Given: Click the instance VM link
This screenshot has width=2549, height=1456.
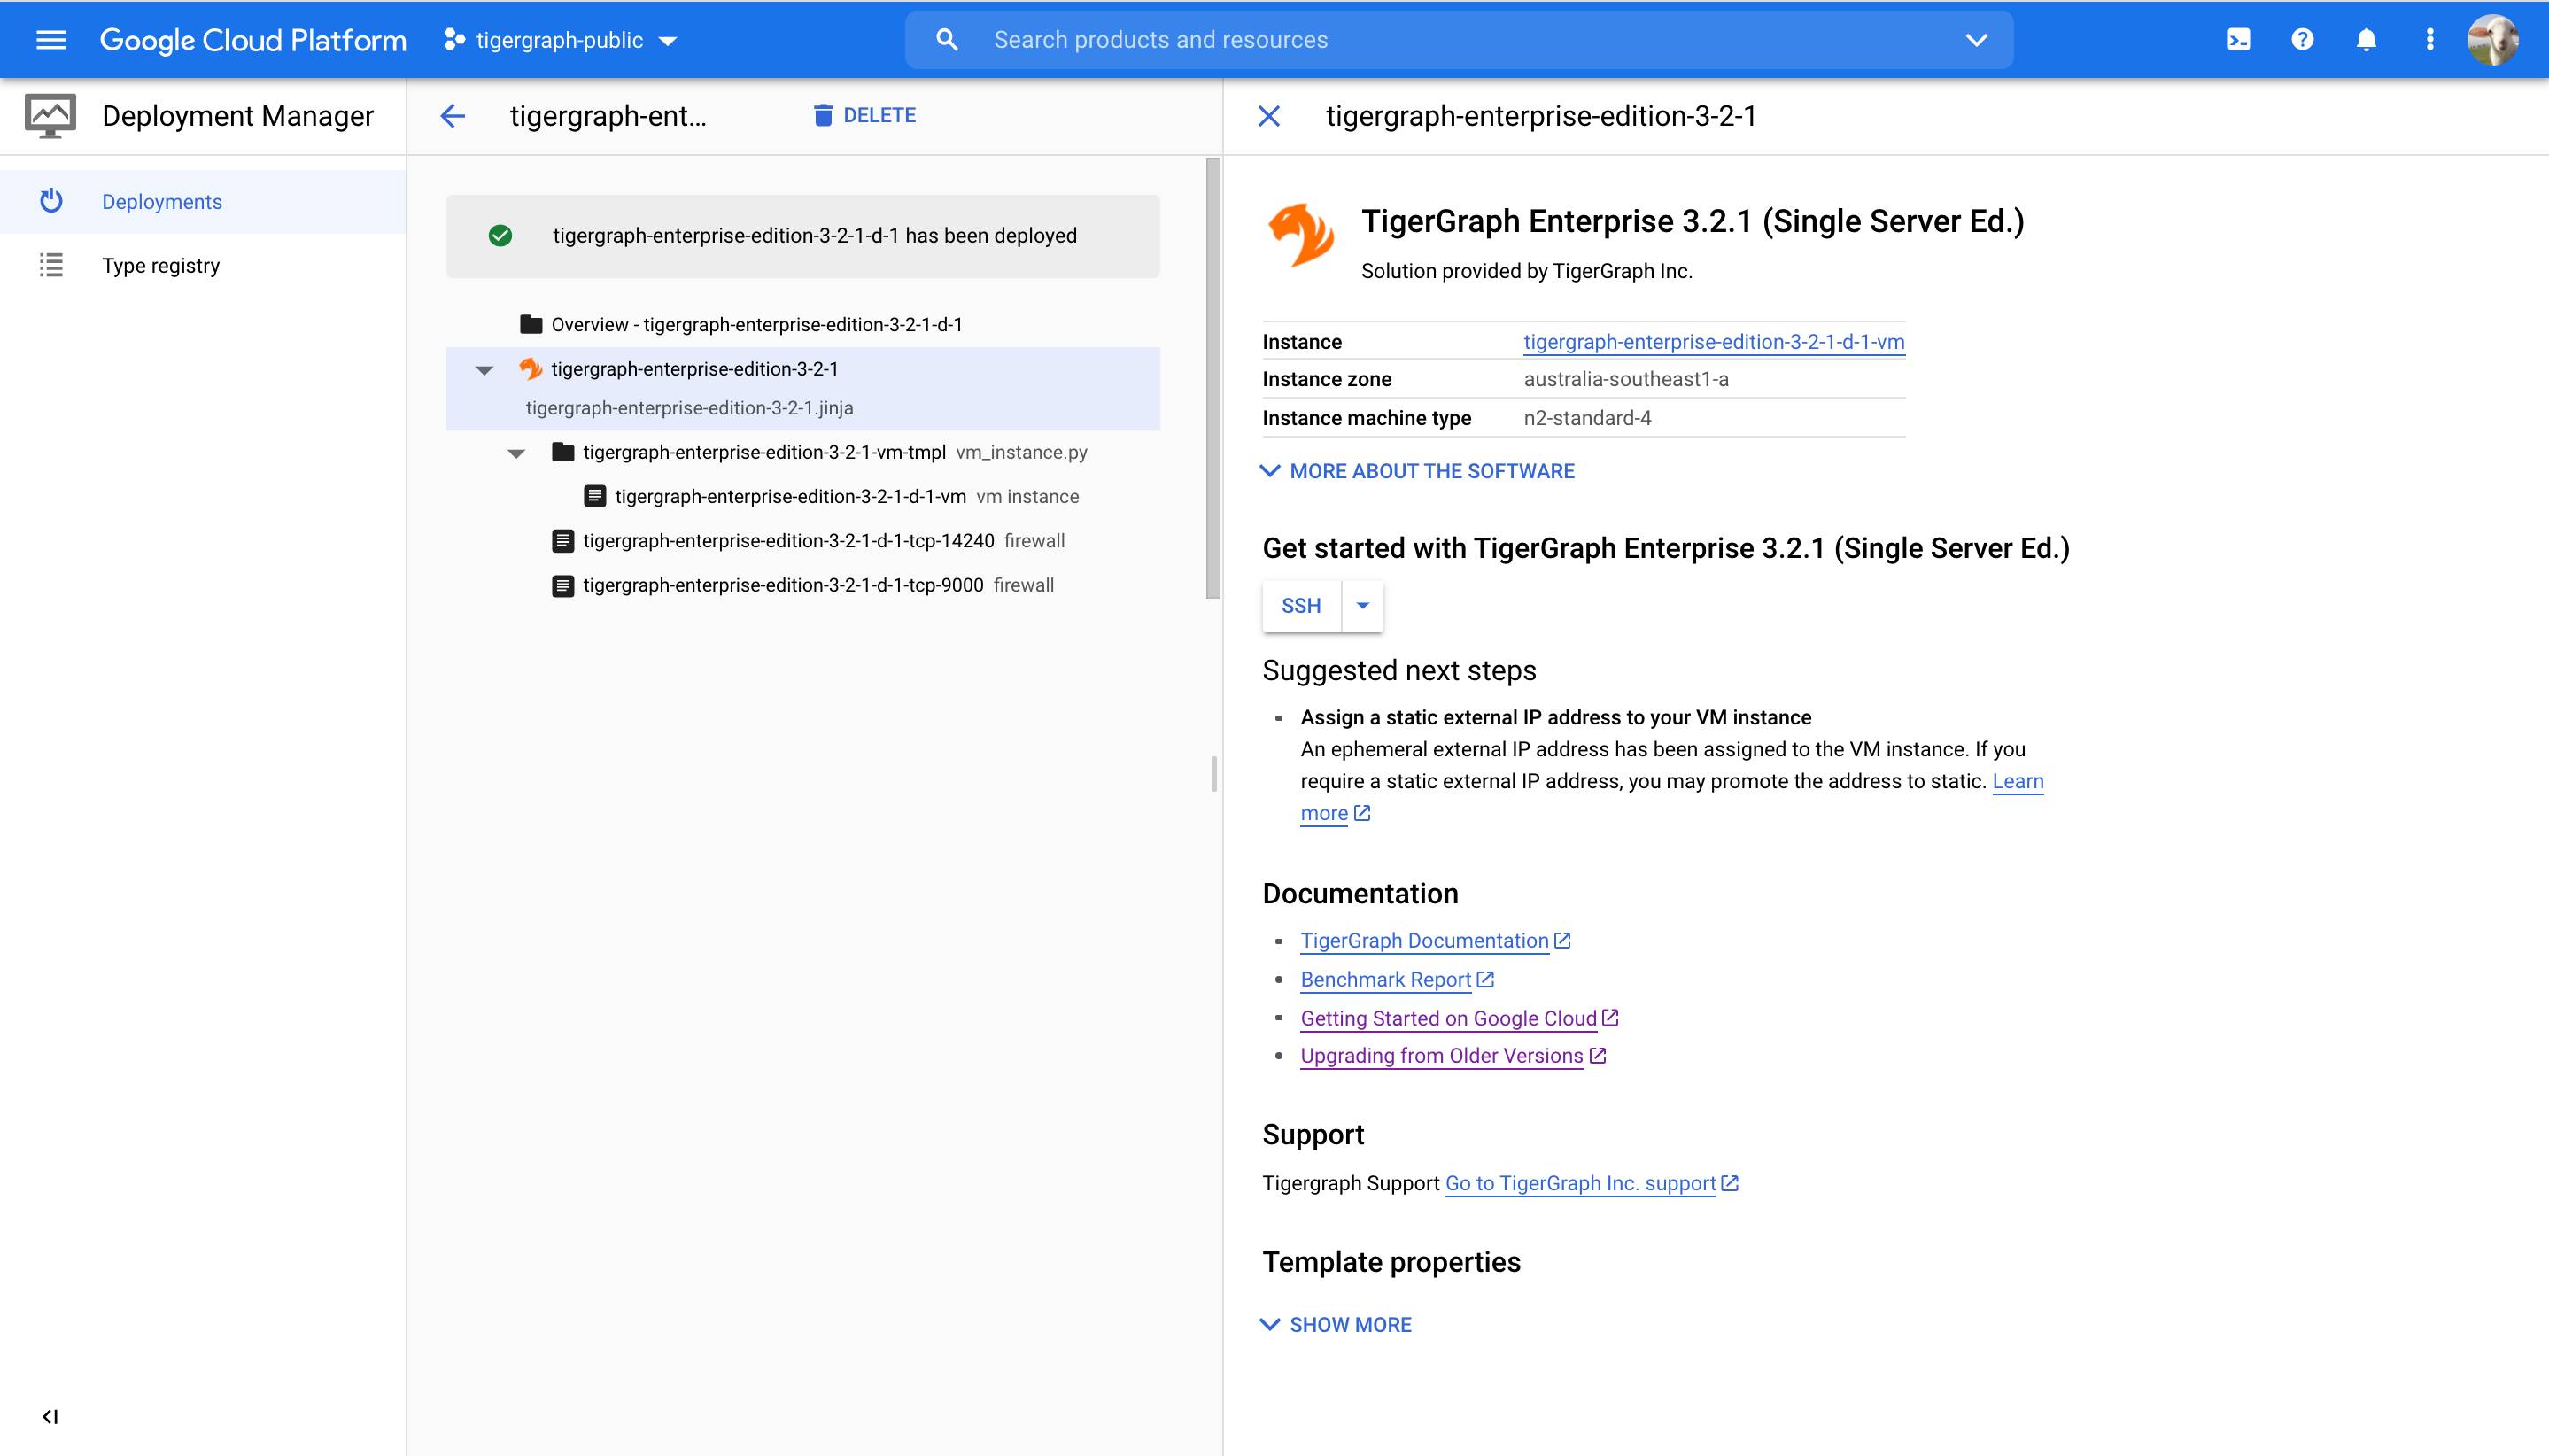Looking at the screenshot, I should pos(1714,341).
